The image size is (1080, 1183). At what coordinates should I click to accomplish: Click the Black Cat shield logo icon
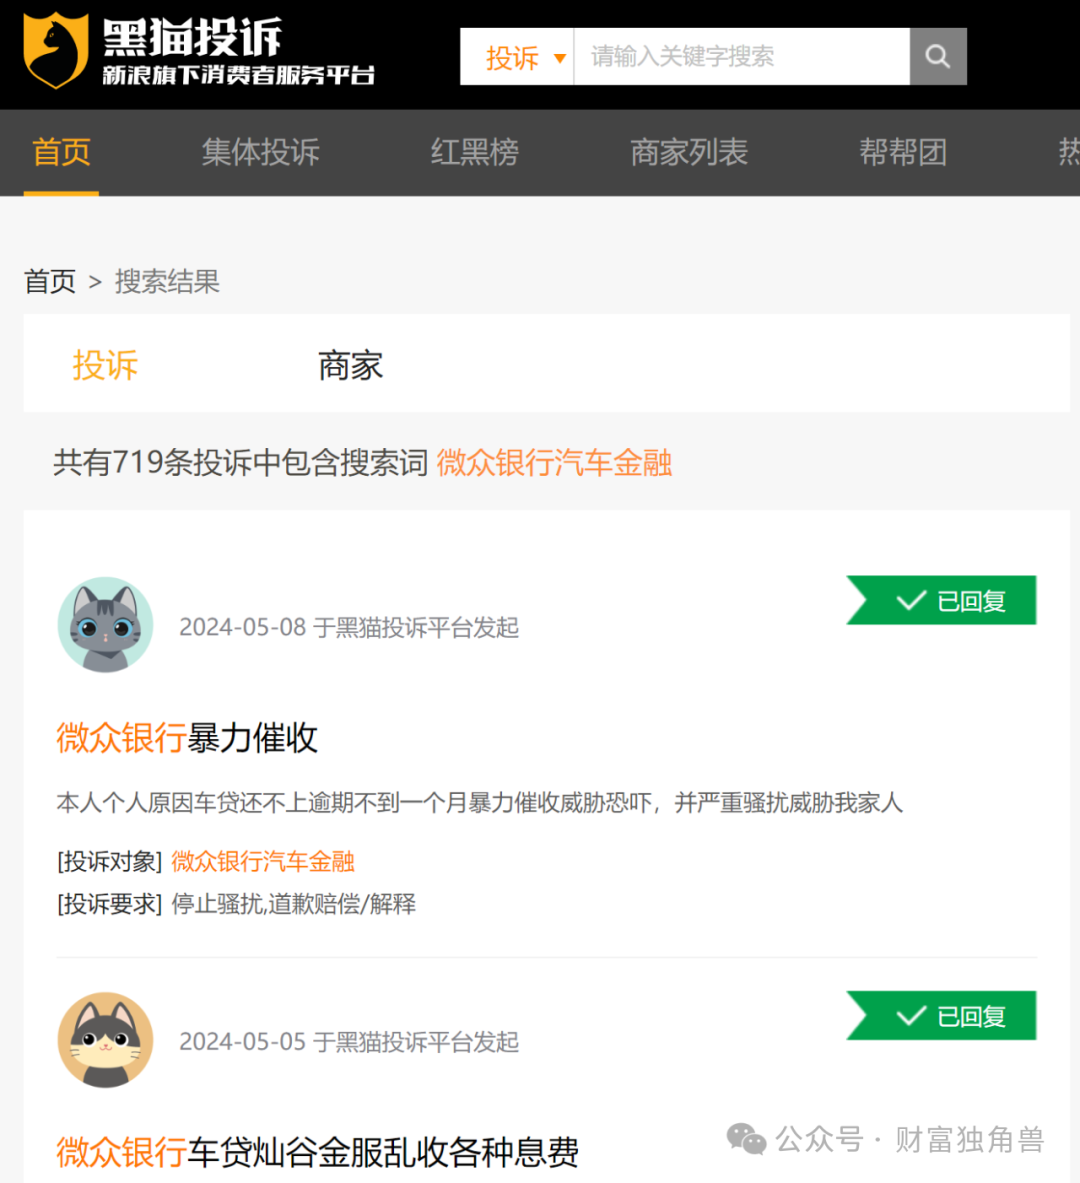click(x=55, y=50)
